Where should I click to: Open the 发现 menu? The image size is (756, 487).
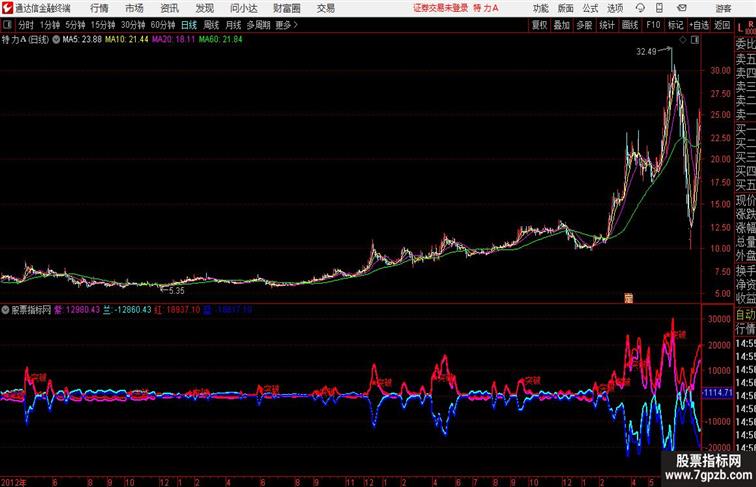[204, 8]
